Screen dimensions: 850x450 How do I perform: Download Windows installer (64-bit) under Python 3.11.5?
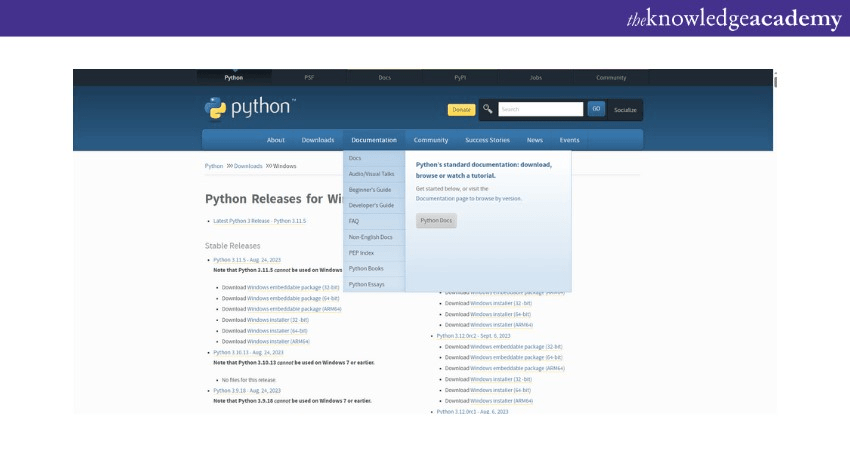point(278,331)
